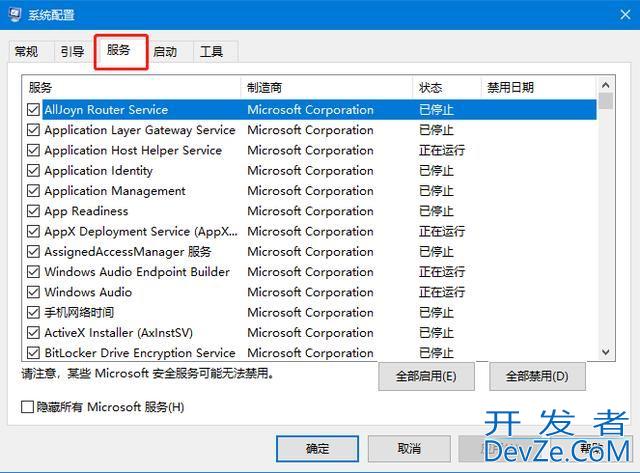Sort by 禁用日期 column header

(539, 87)
